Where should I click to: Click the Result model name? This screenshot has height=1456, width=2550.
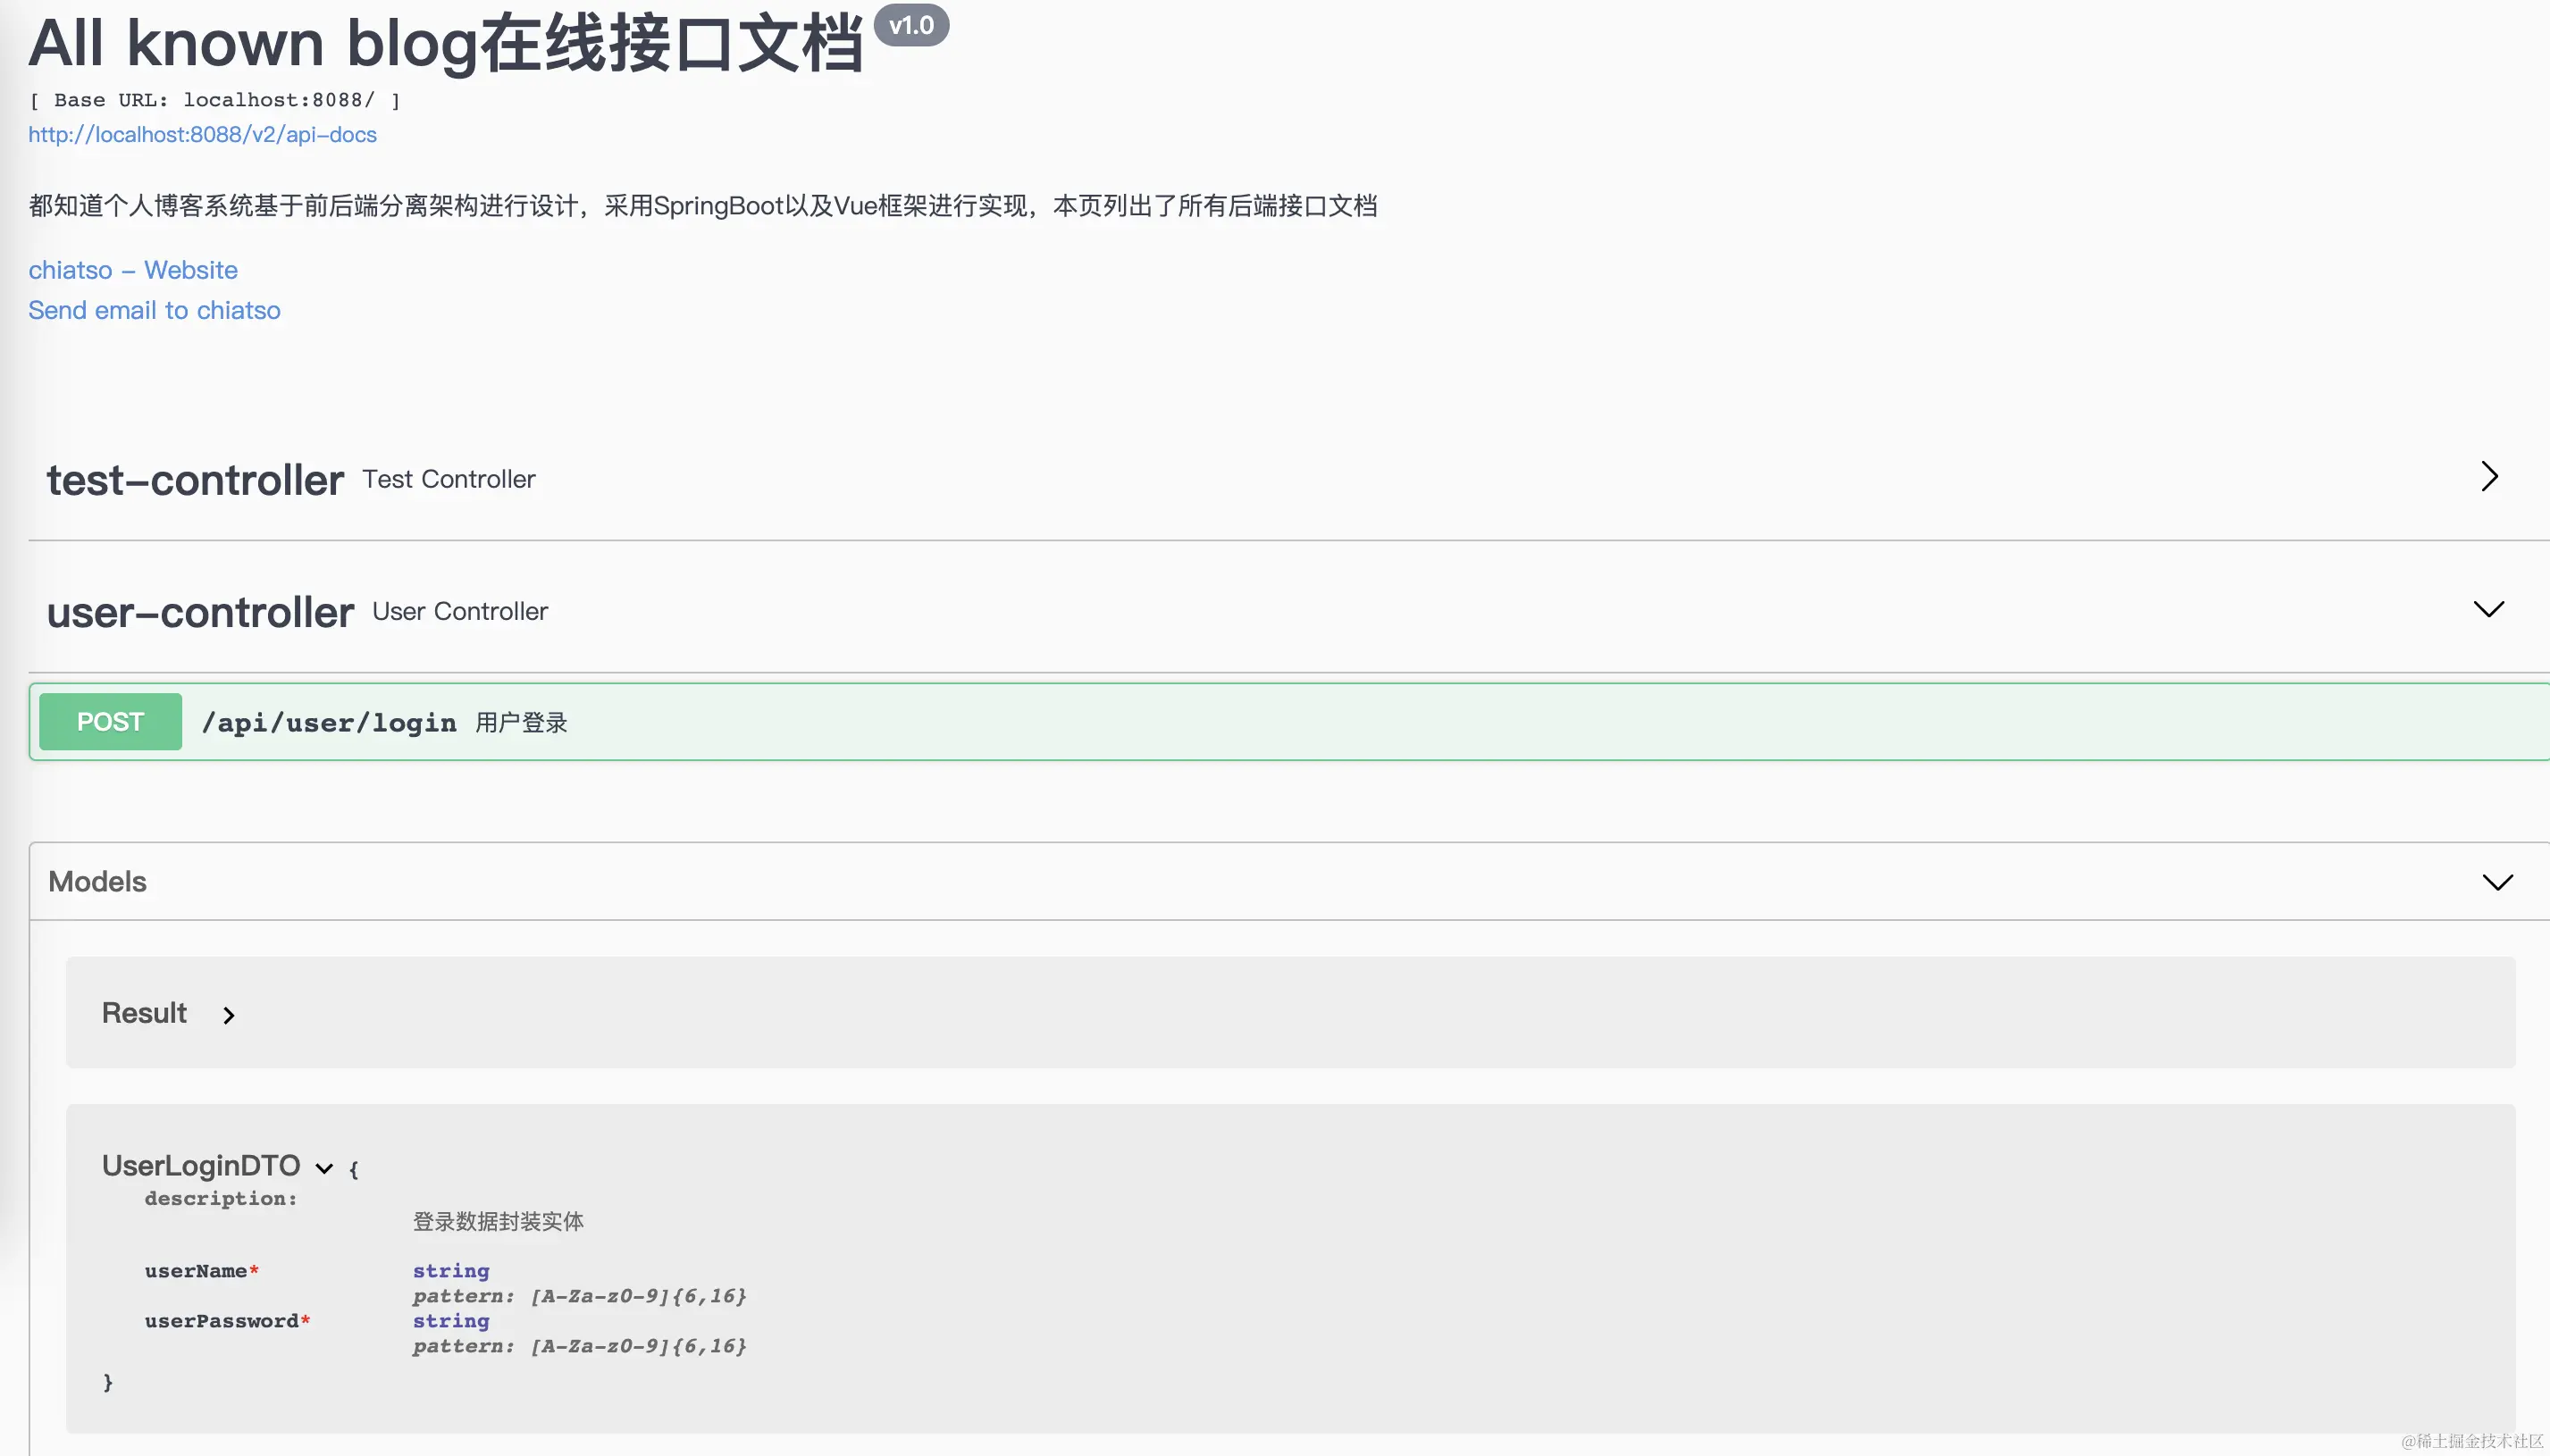[x=144, y=1013]
